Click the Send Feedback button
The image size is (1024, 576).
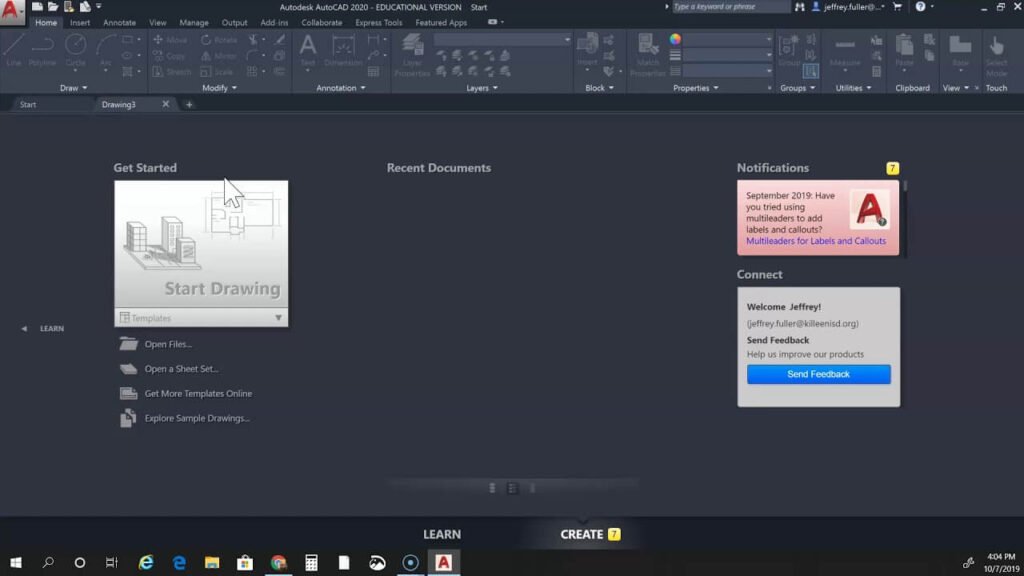(x=818, y=374)
